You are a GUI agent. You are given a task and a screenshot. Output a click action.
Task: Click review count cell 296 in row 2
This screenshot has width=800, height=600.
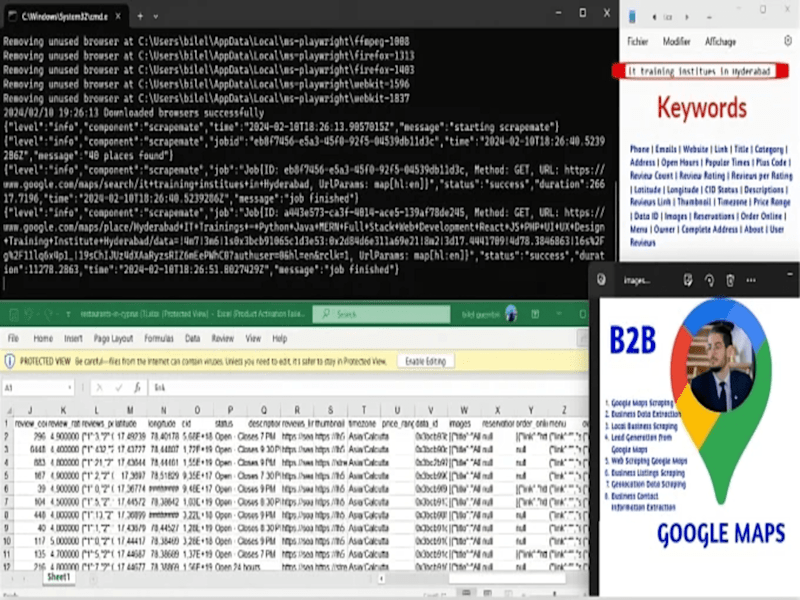(x=32, y=436)
